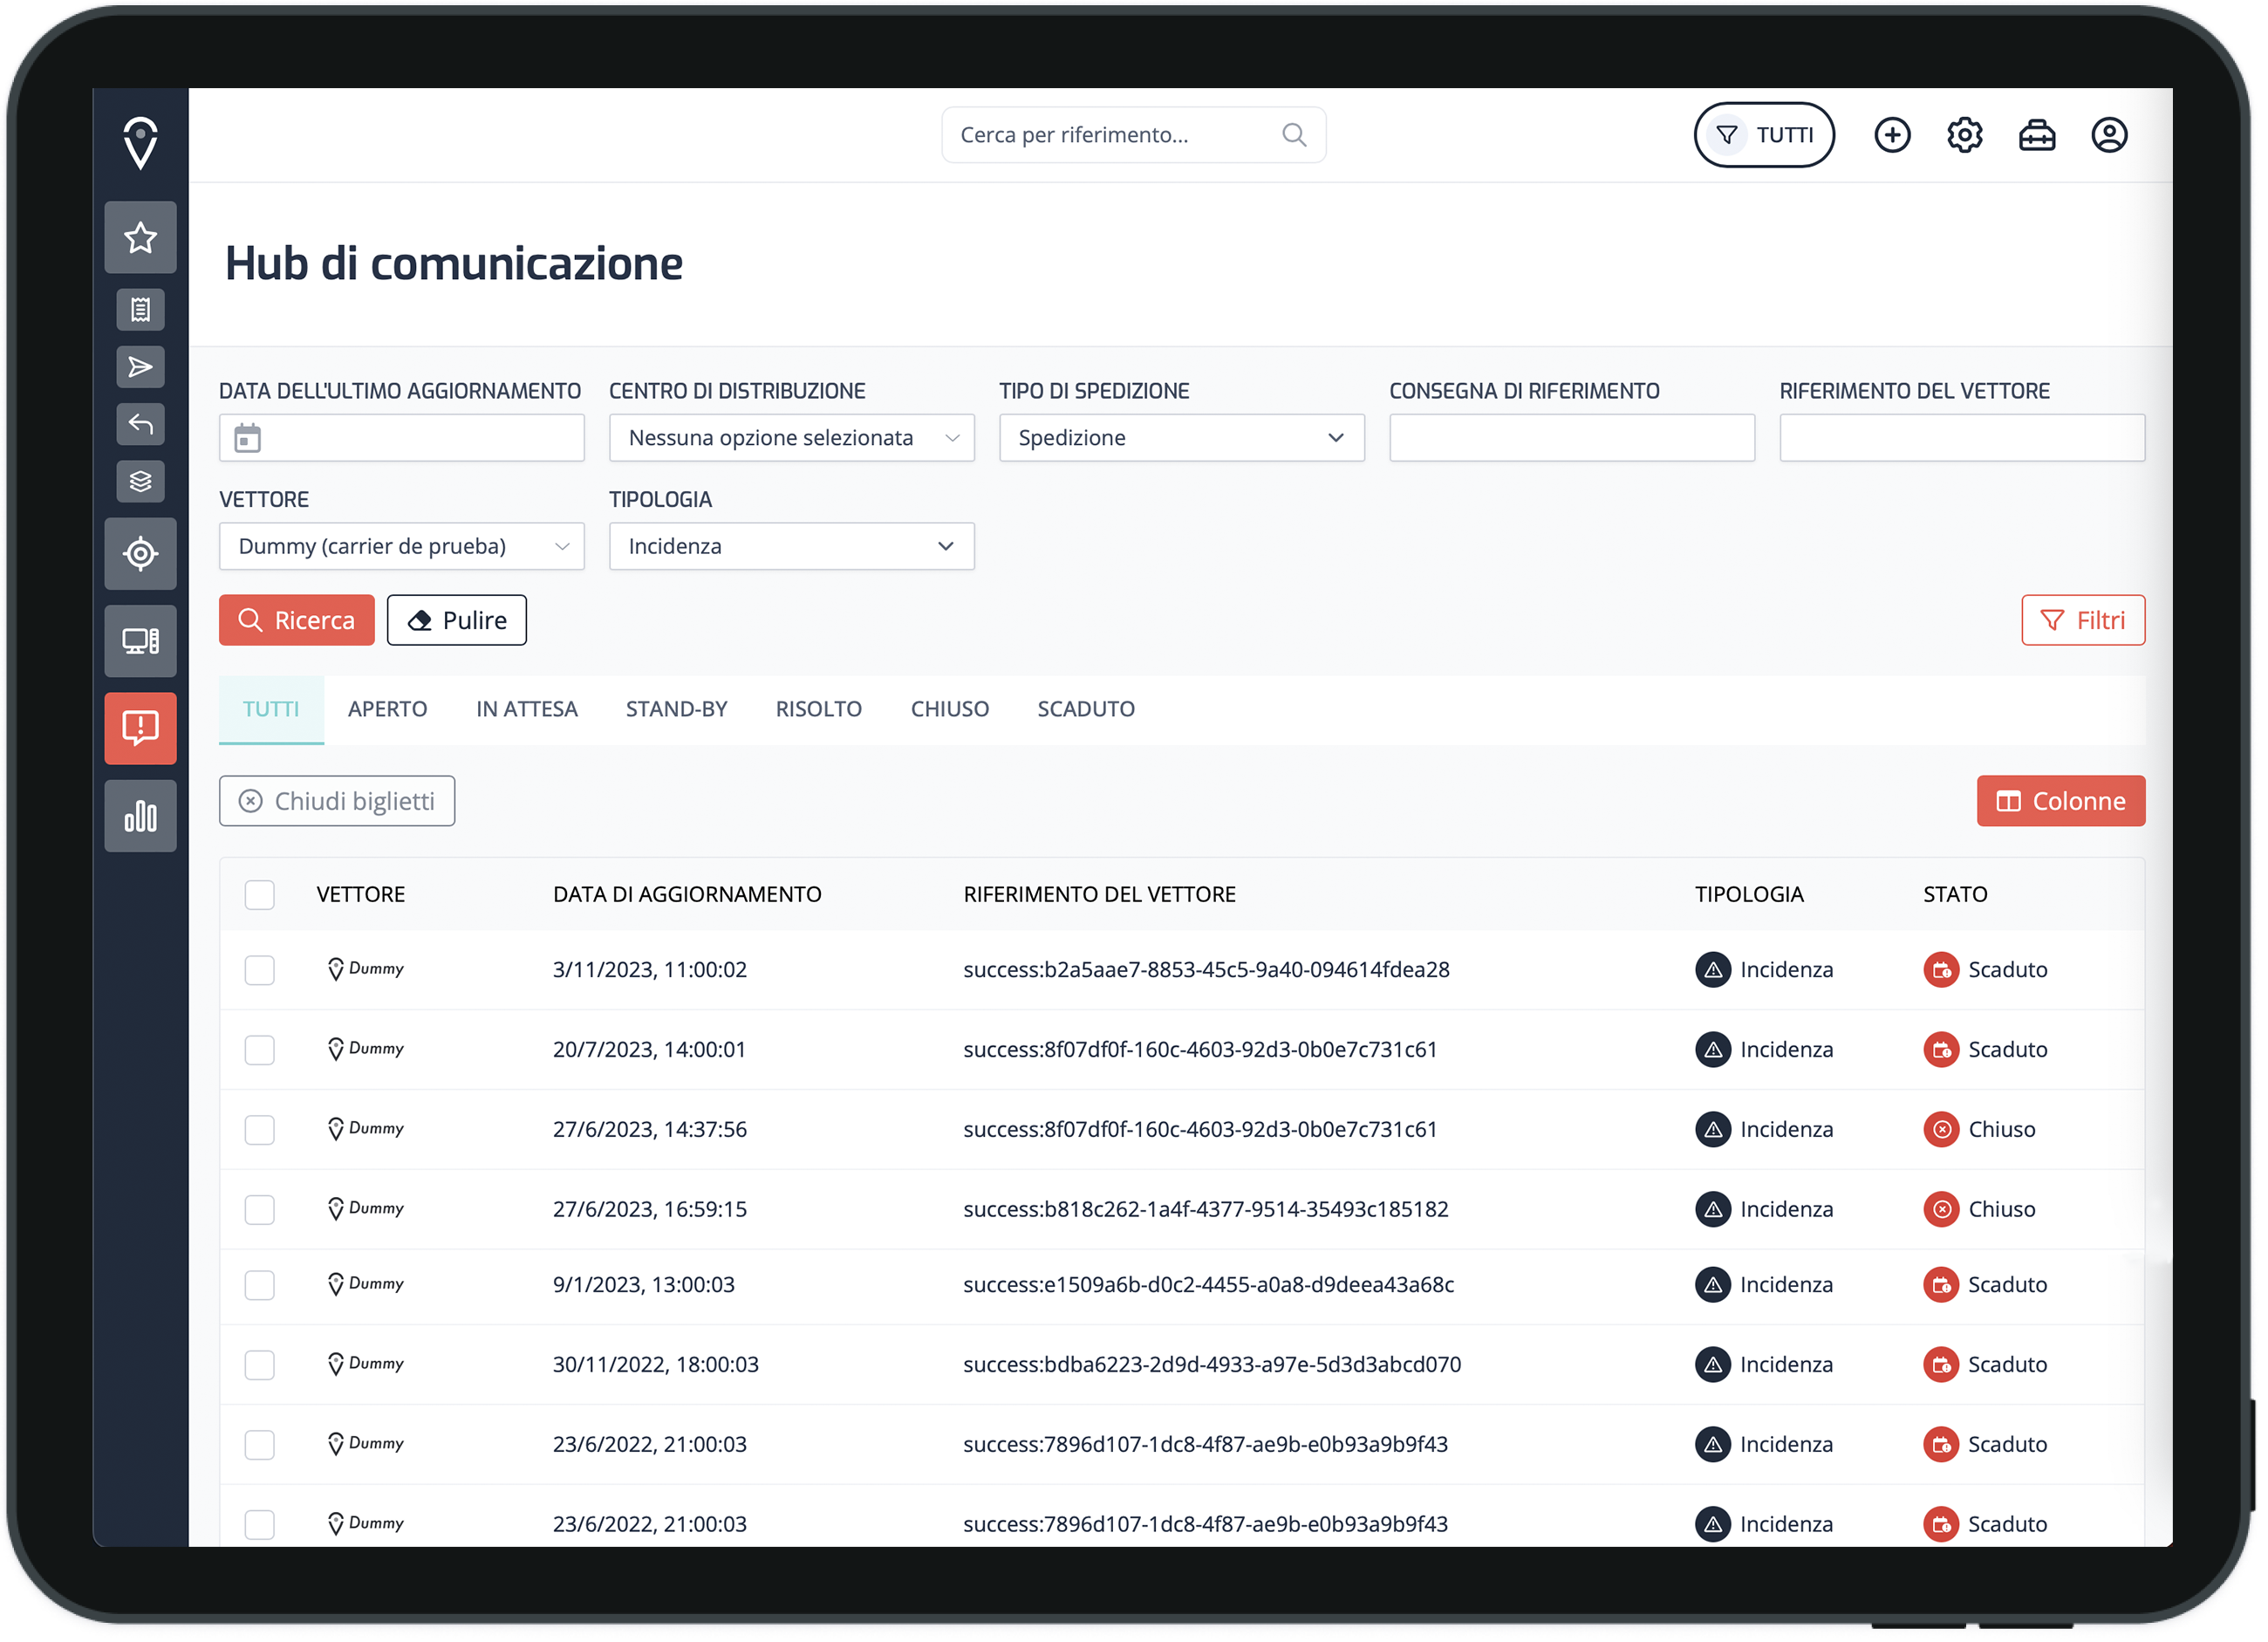Open the favorites star in sidebar
The width and height of the screenshot is (2268, 1642).
(x=141, y=238)
